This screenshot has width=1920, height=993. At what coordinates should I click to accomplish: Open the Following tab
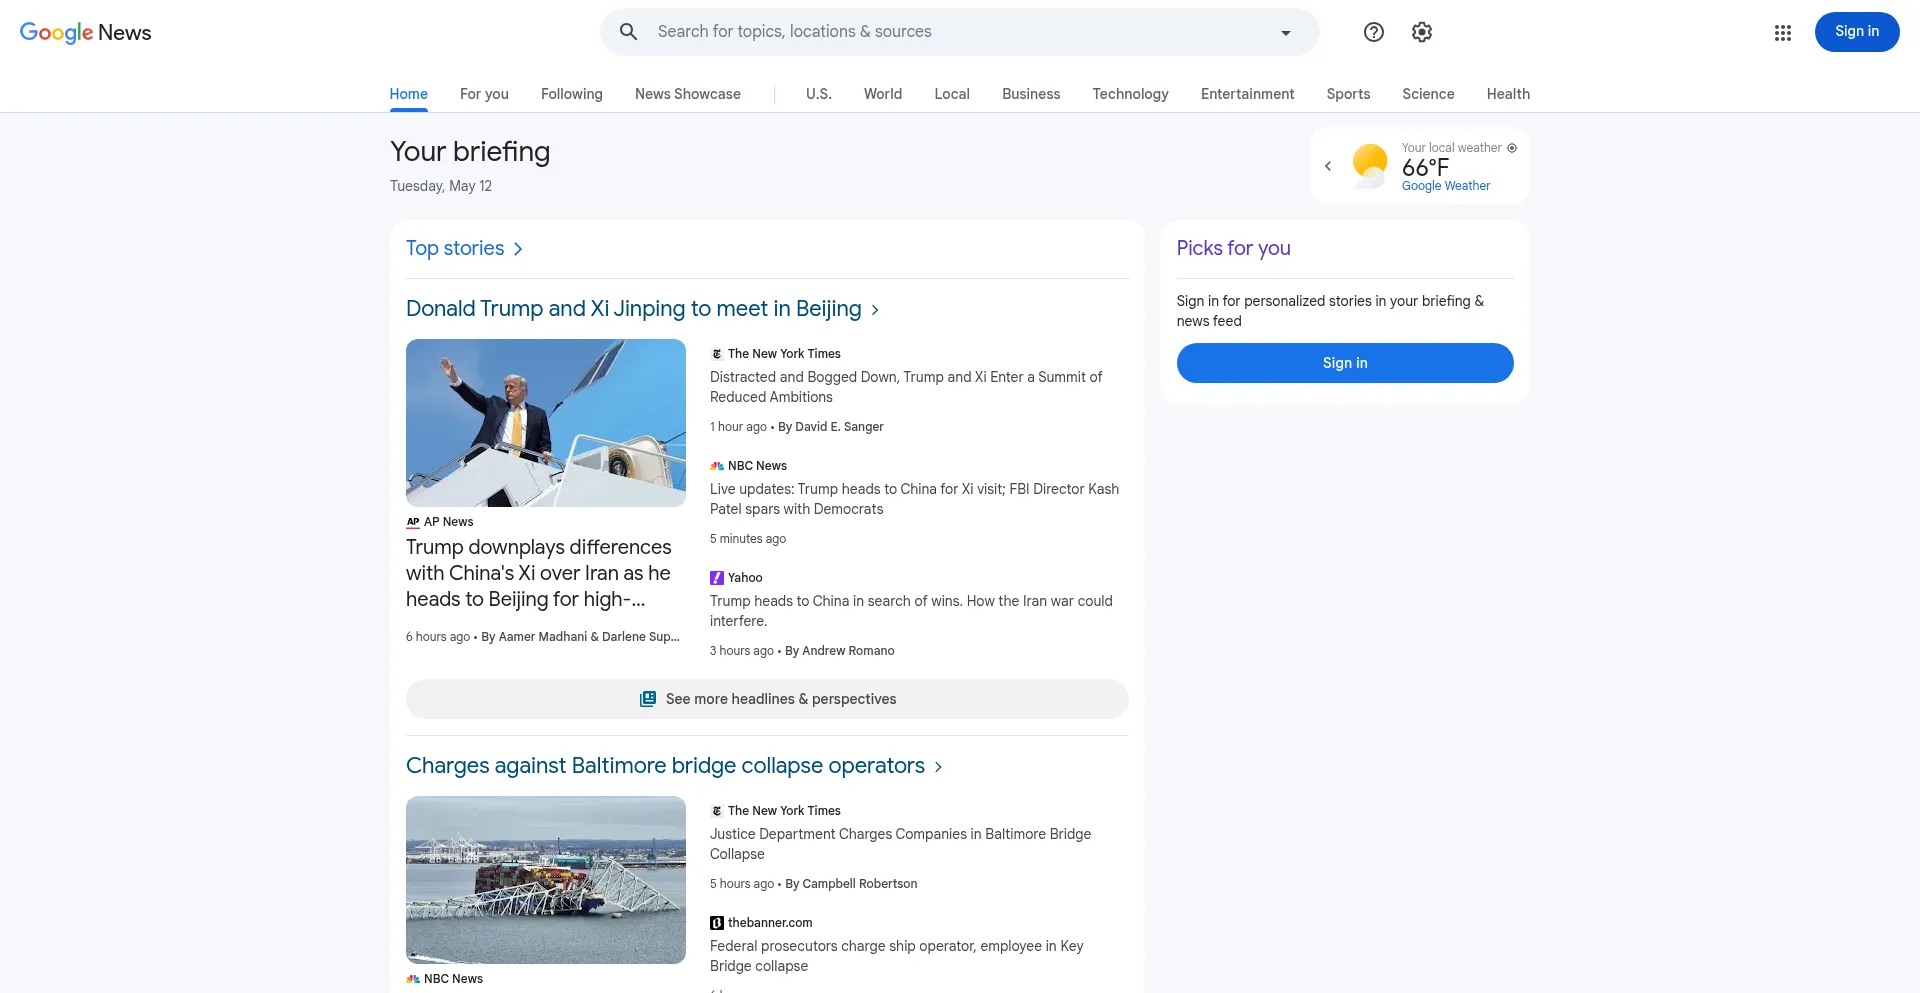[x=572, y=94]
